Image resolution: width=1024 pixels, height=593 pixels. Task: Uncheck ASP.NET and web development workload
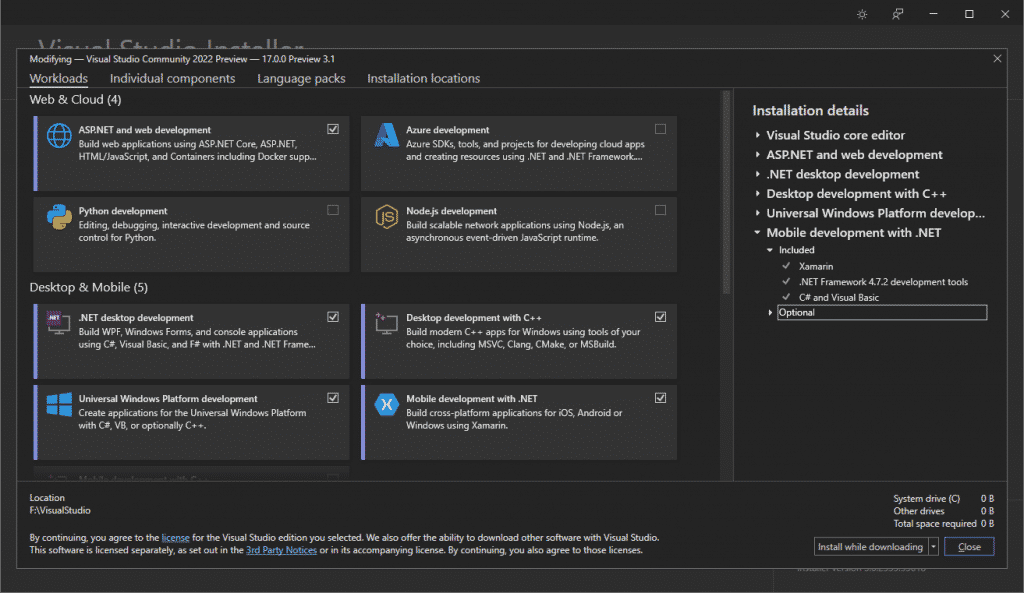333,129
